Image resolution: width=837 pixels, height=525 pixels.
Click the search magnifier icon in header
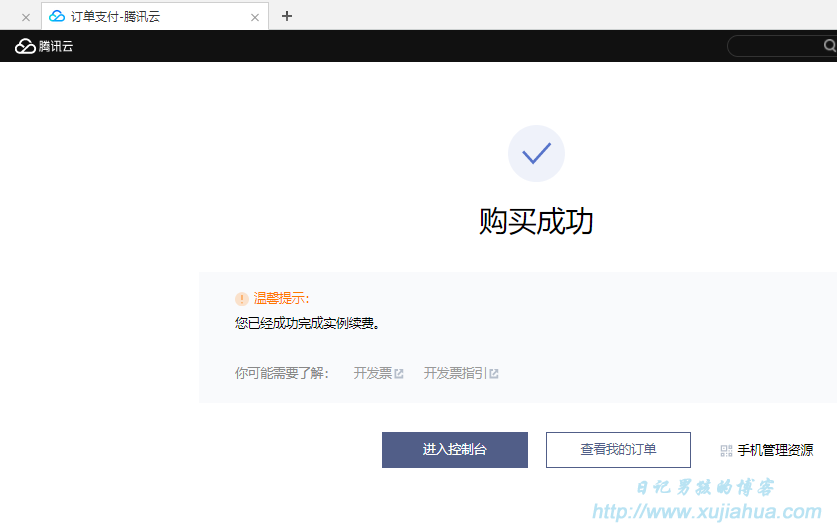[x=830, y=46]
